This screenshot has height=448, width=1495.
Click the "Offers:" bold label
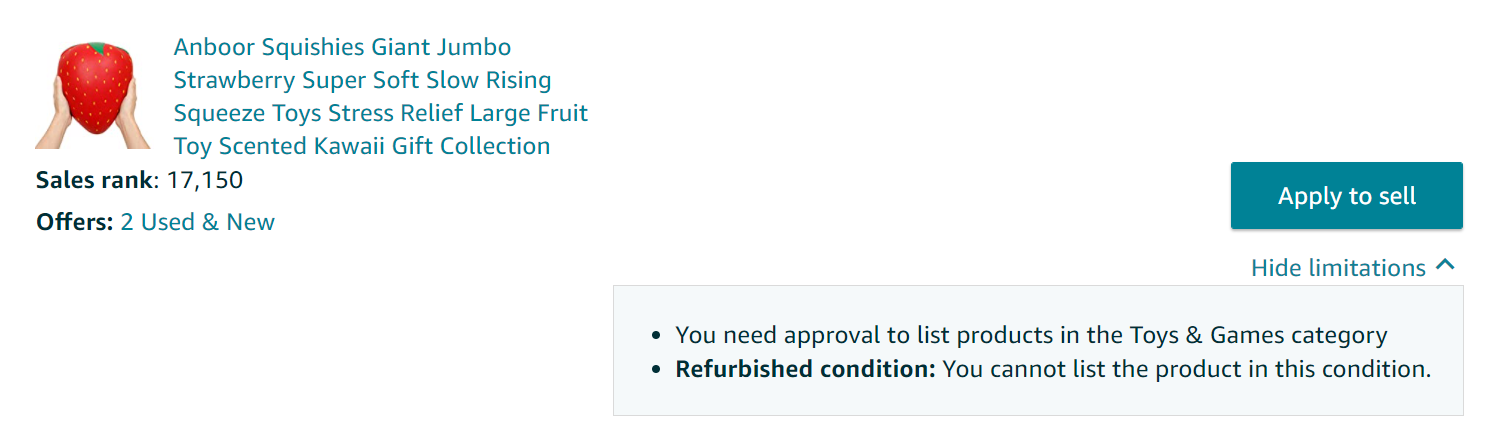[x=75, y=222]
